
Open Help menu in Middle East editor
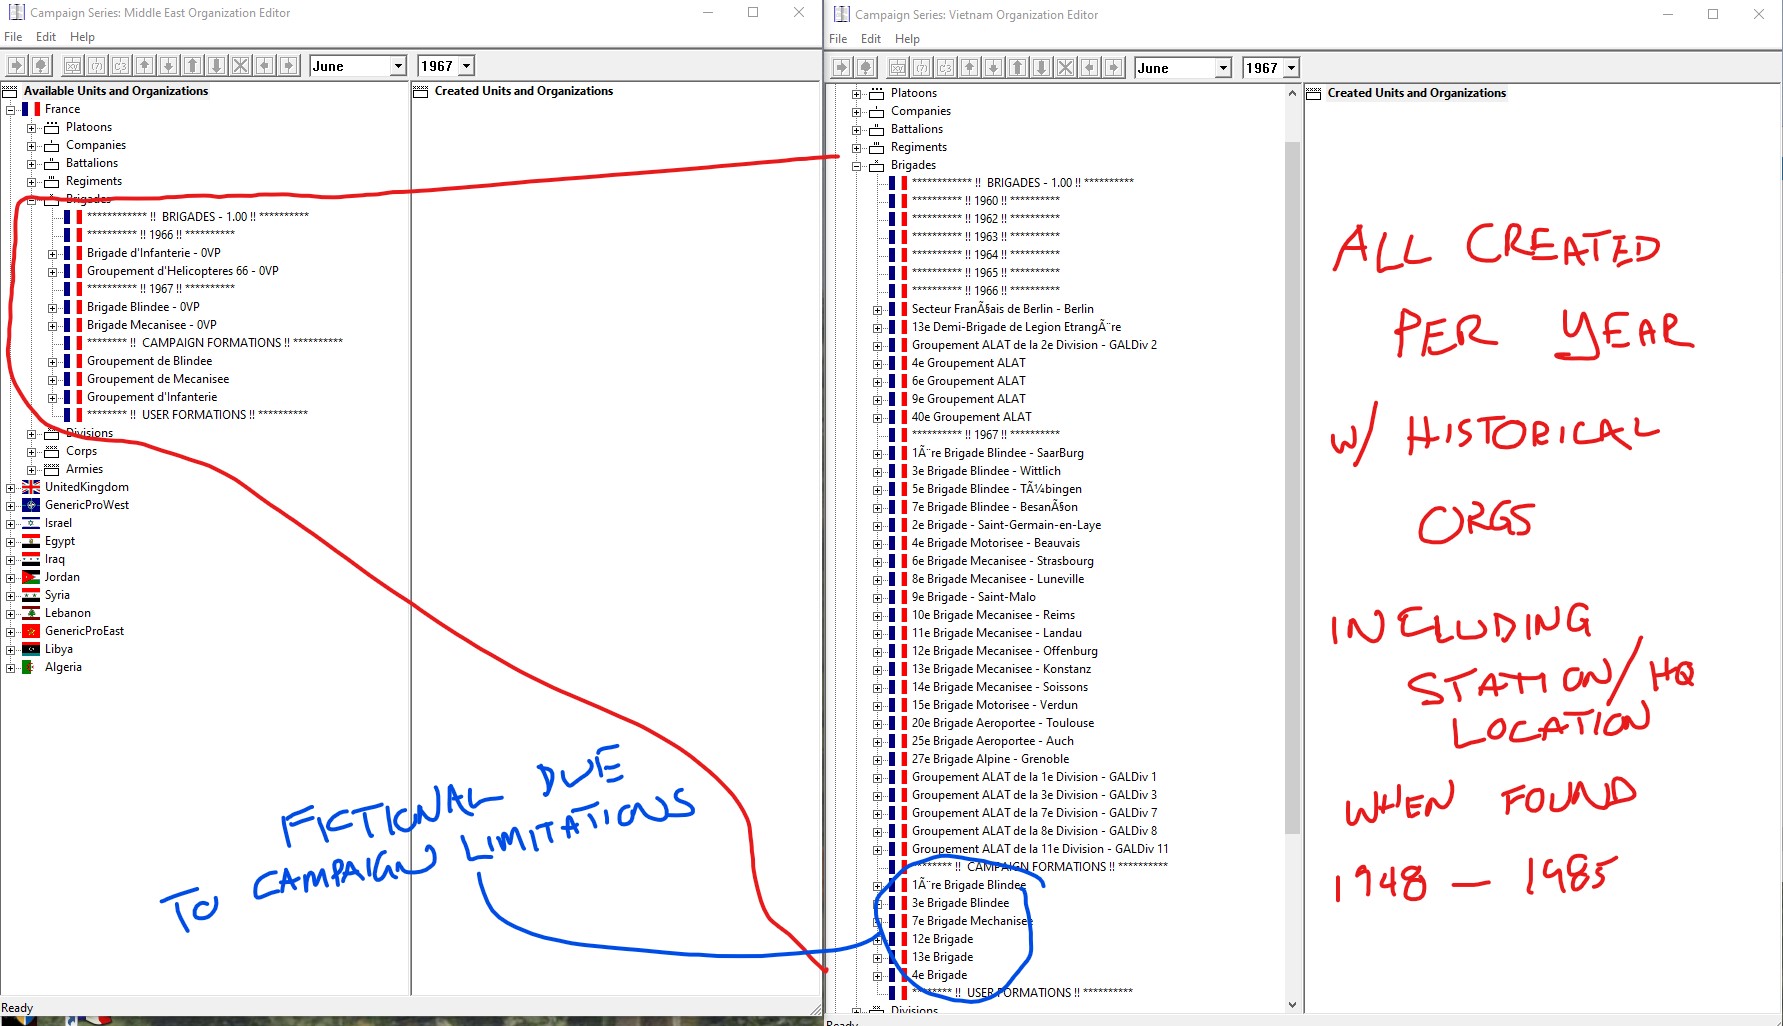point(82,37)
